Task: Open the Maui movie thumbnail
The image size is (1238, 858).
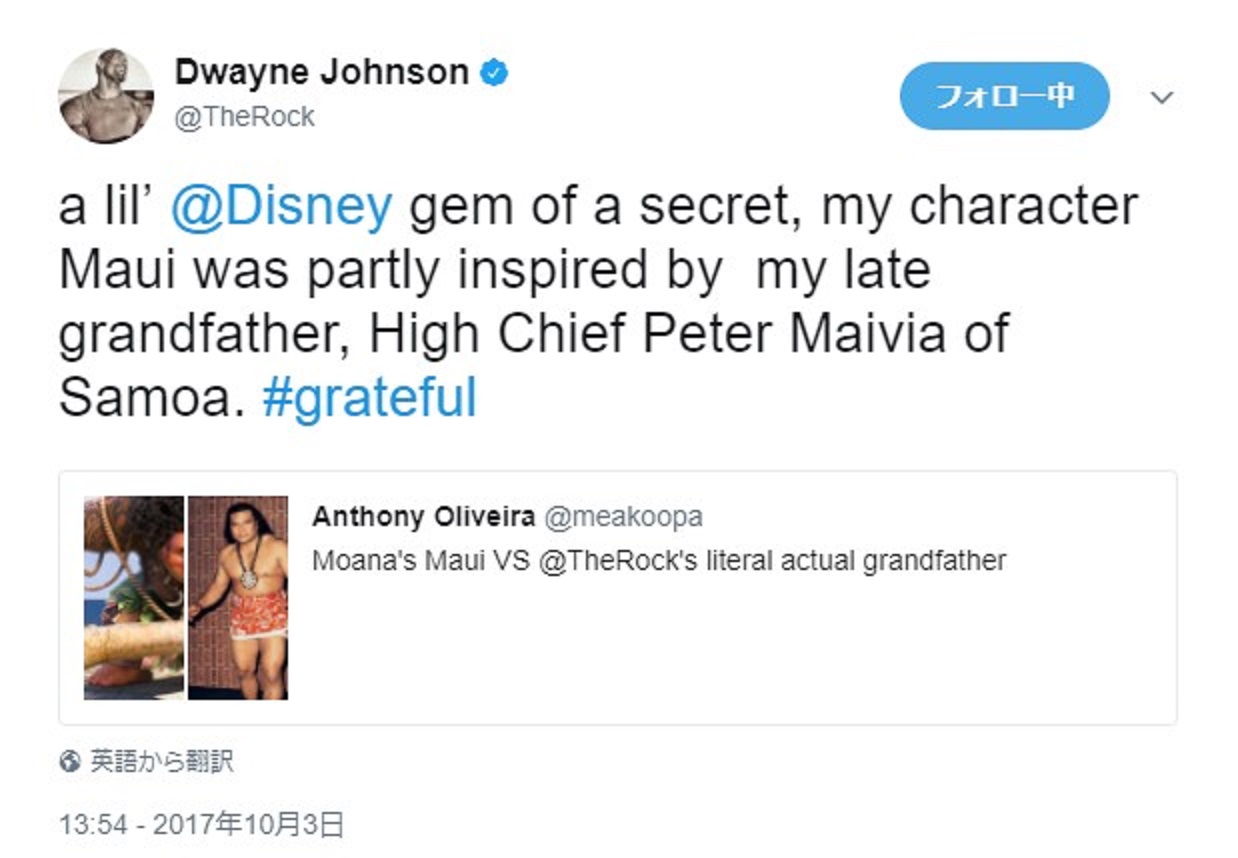Action: [x=134, y=597]
